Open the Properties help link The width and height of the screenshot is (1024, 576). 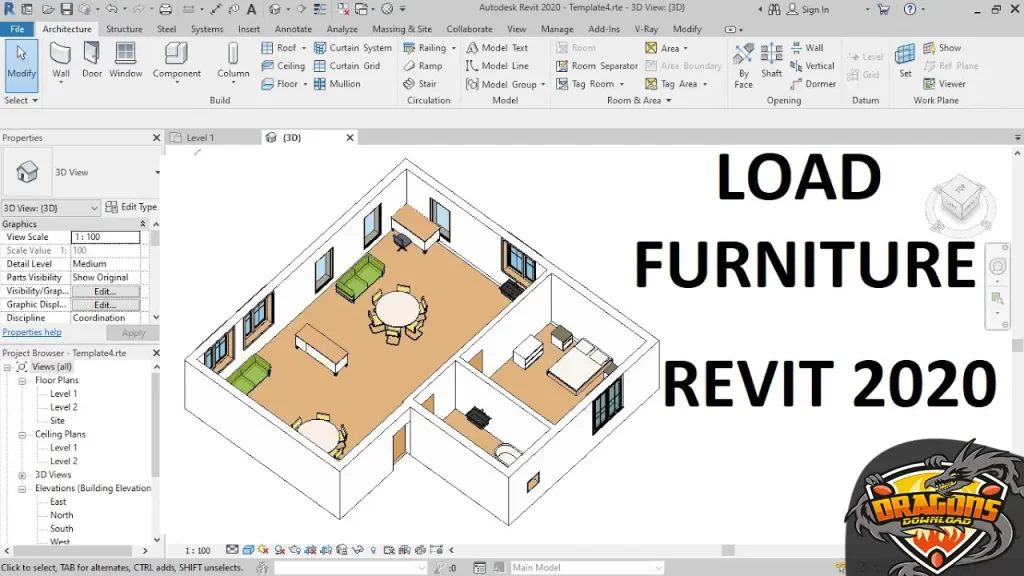click(x=32, y=332)
